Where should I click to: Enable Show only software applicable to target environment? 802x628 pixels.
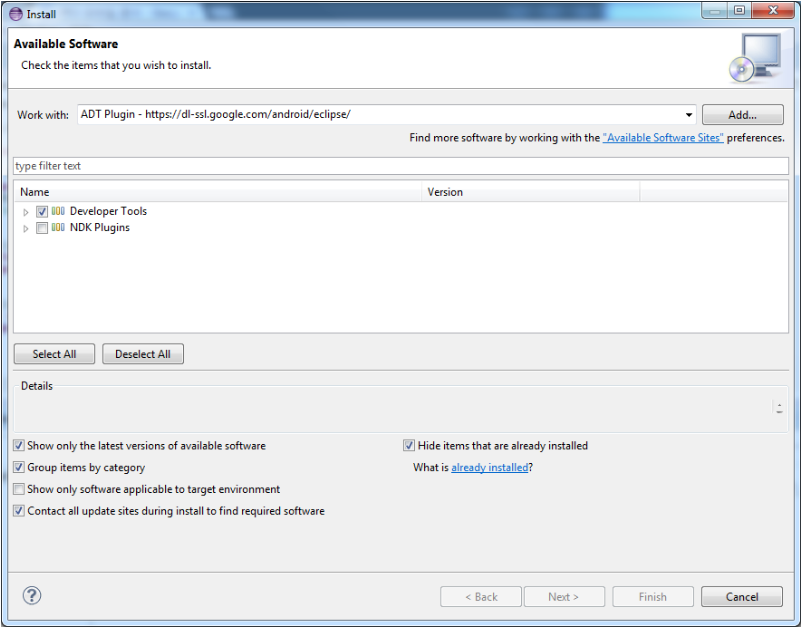19,490
